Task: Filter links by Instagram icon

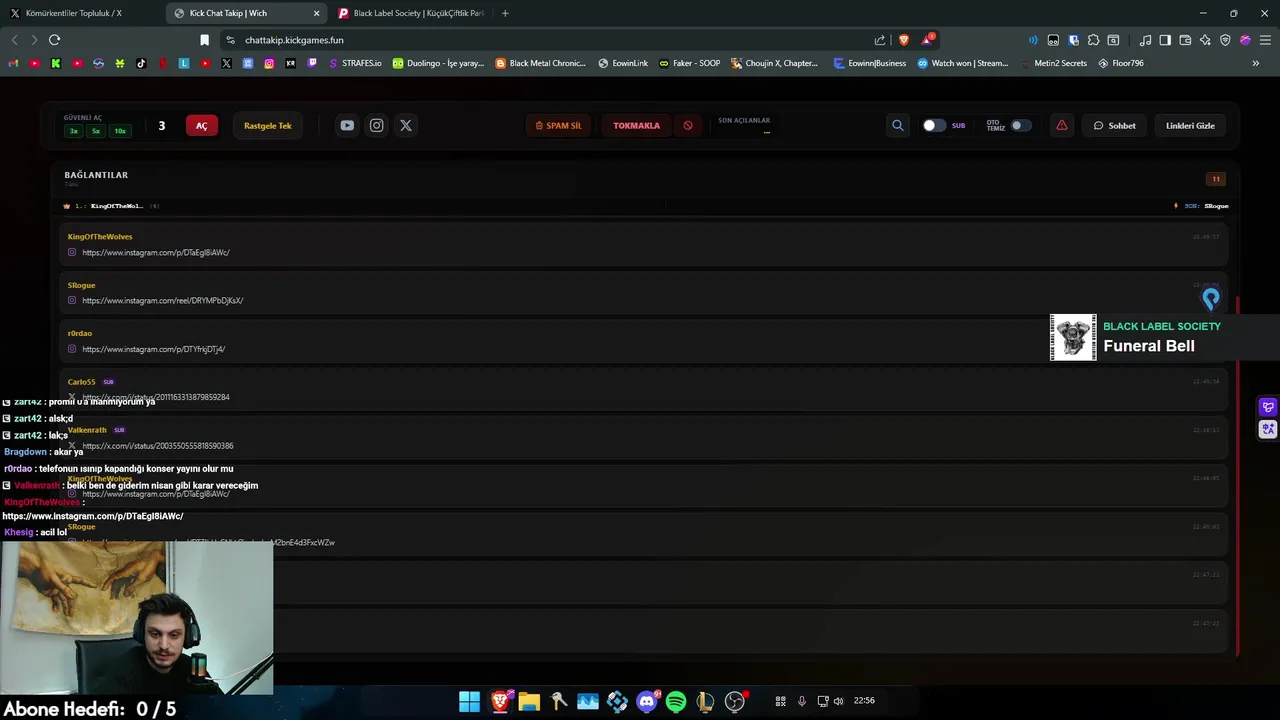Action: 377,126
